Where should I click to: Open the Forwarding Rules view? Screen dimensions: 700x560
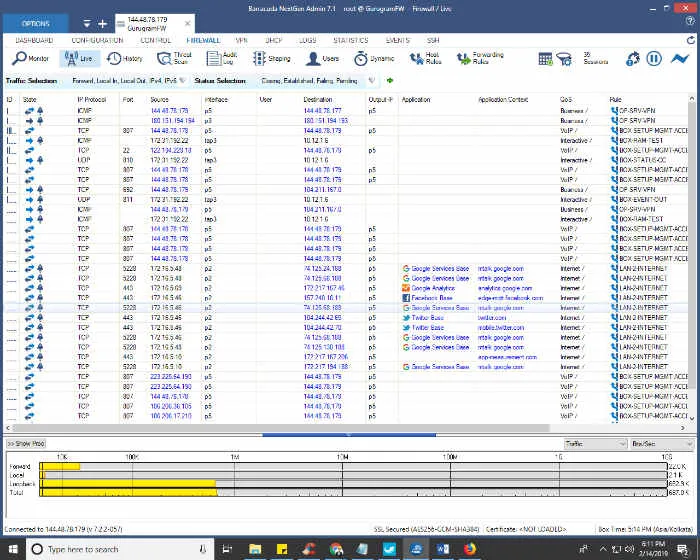[x=480, y=58]
